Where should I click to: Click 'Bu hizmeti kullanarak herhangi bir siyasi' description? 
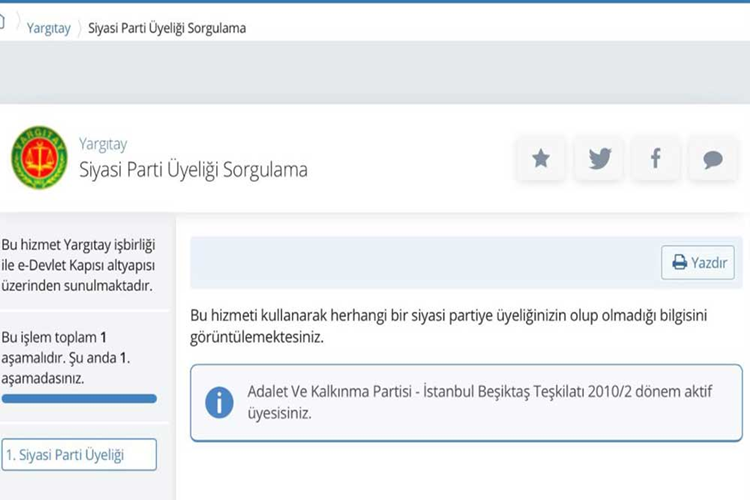click(449, 326)
